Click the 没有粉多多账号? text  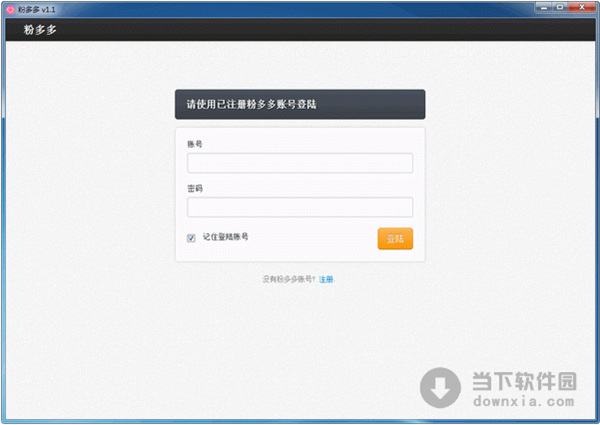pyautogui.click(x=289, y=280)
